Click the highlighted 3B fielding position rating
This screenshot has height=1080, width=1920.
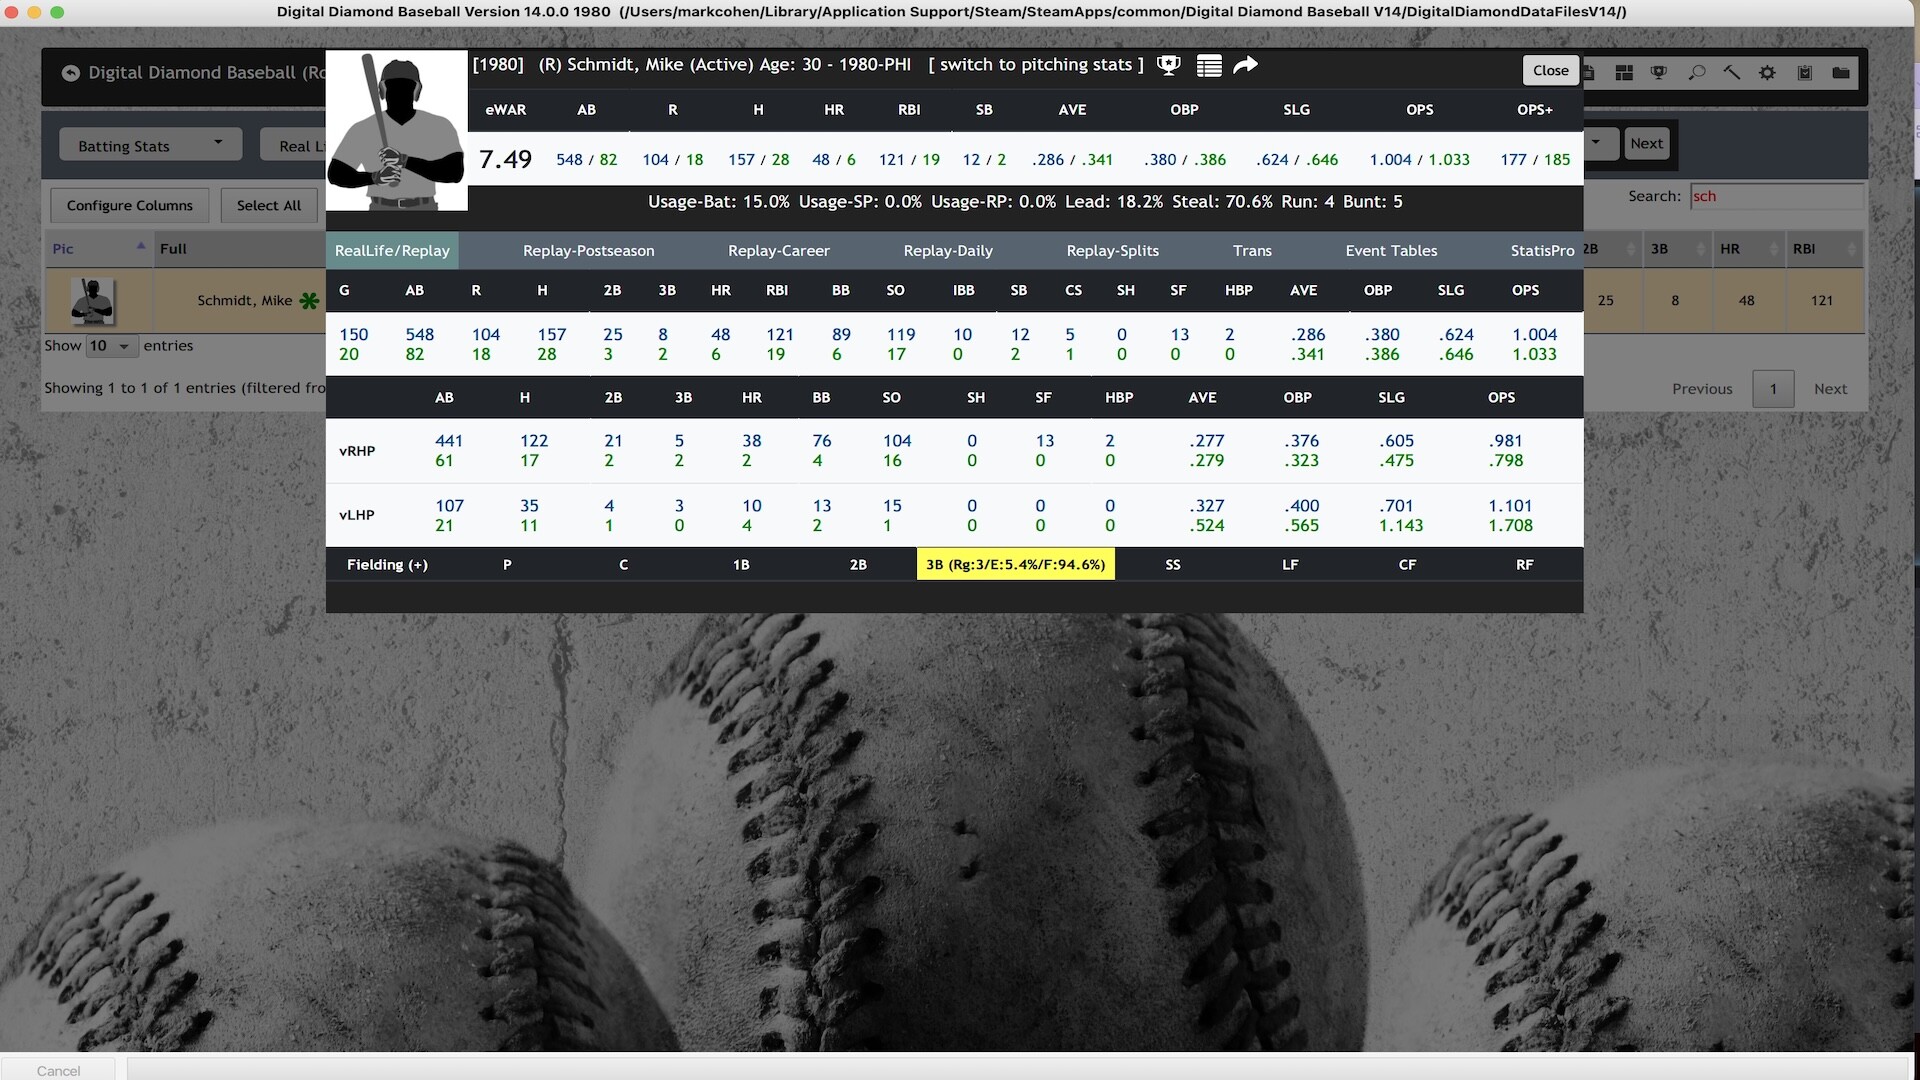click(1015, 565)
